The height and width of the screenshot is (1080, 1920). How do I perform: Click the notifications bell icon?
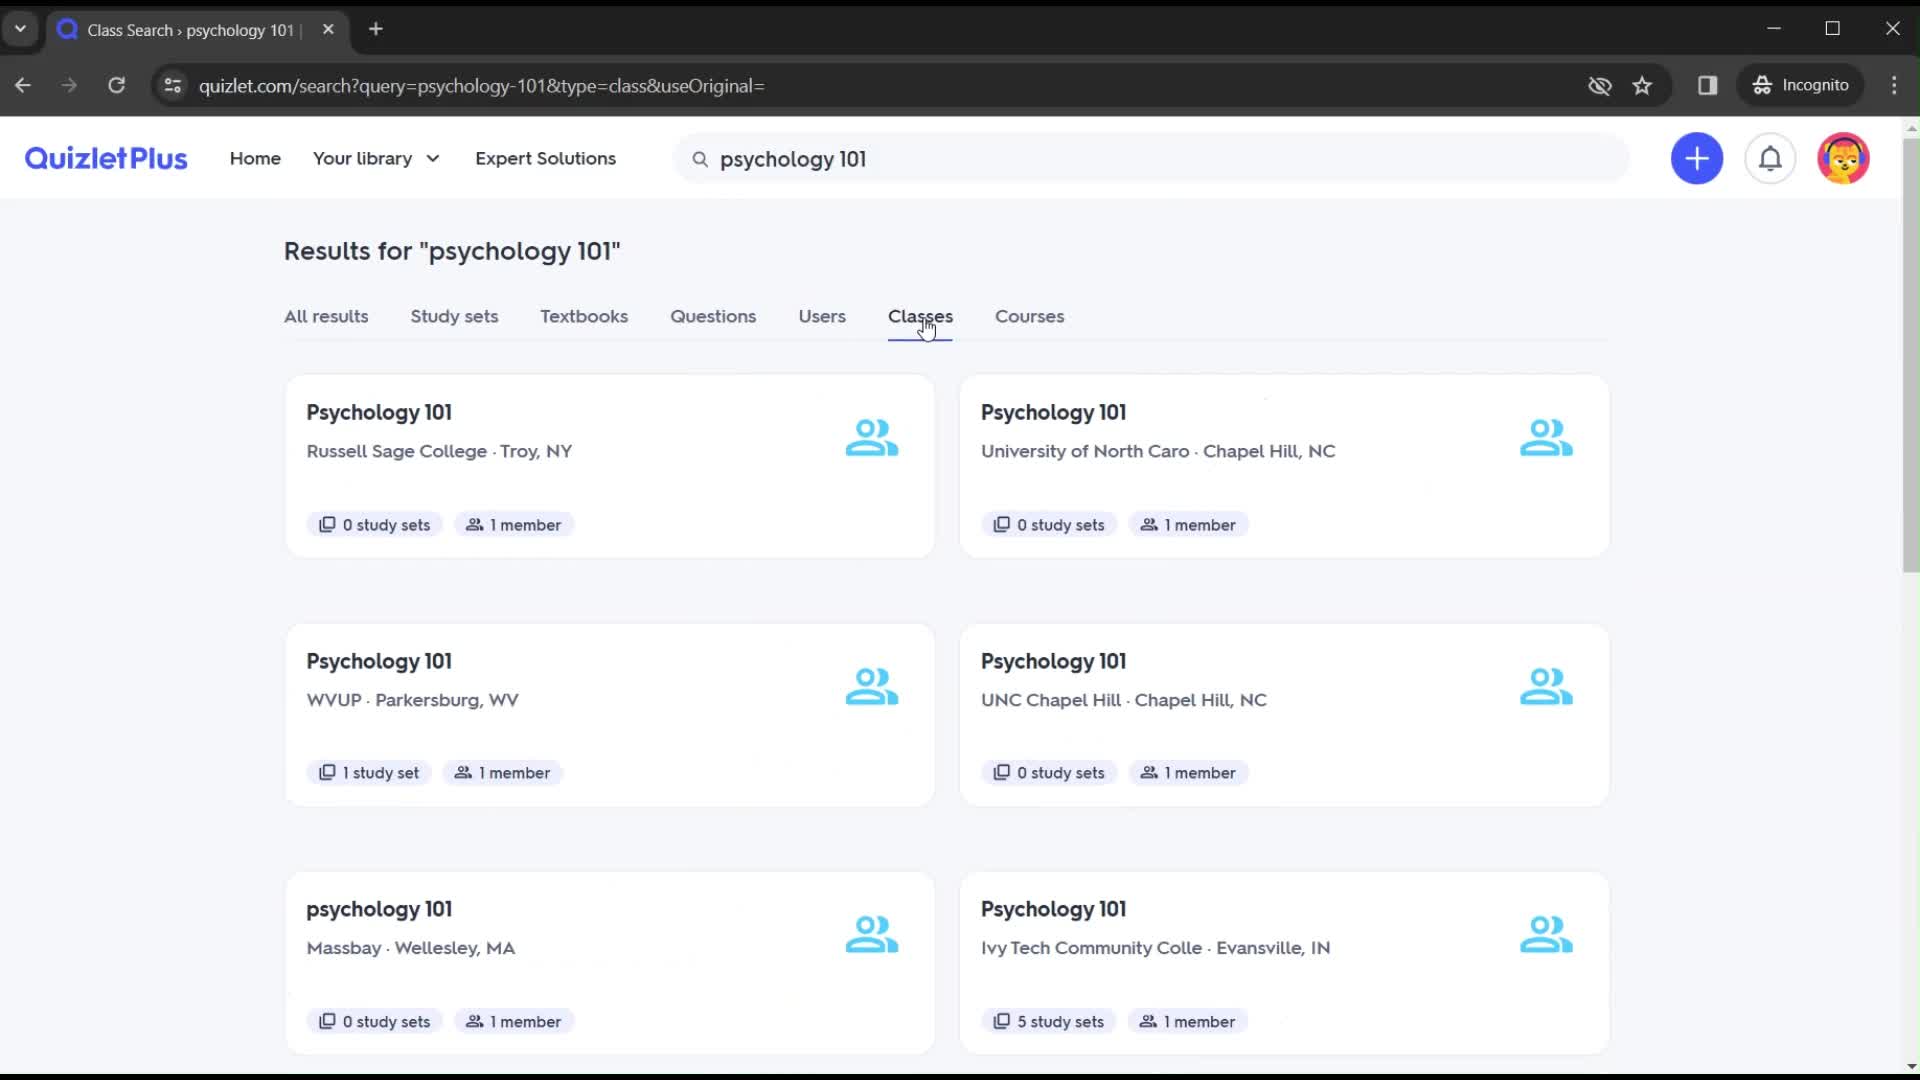point(1771,158)
